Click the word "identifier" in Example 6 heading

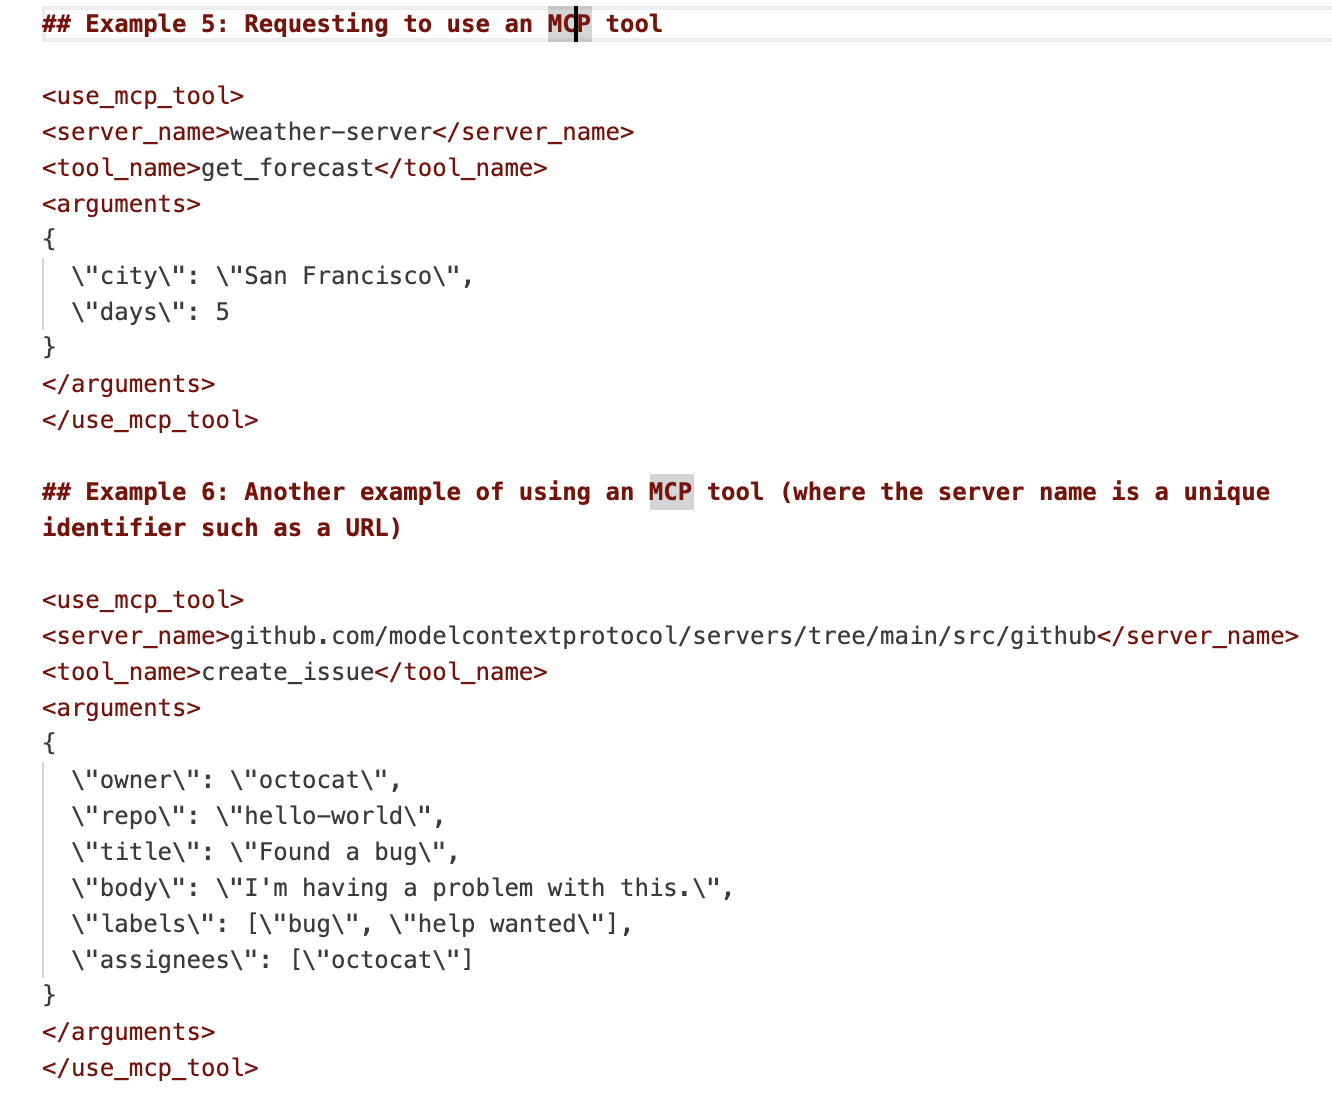(x=114, y=528)
